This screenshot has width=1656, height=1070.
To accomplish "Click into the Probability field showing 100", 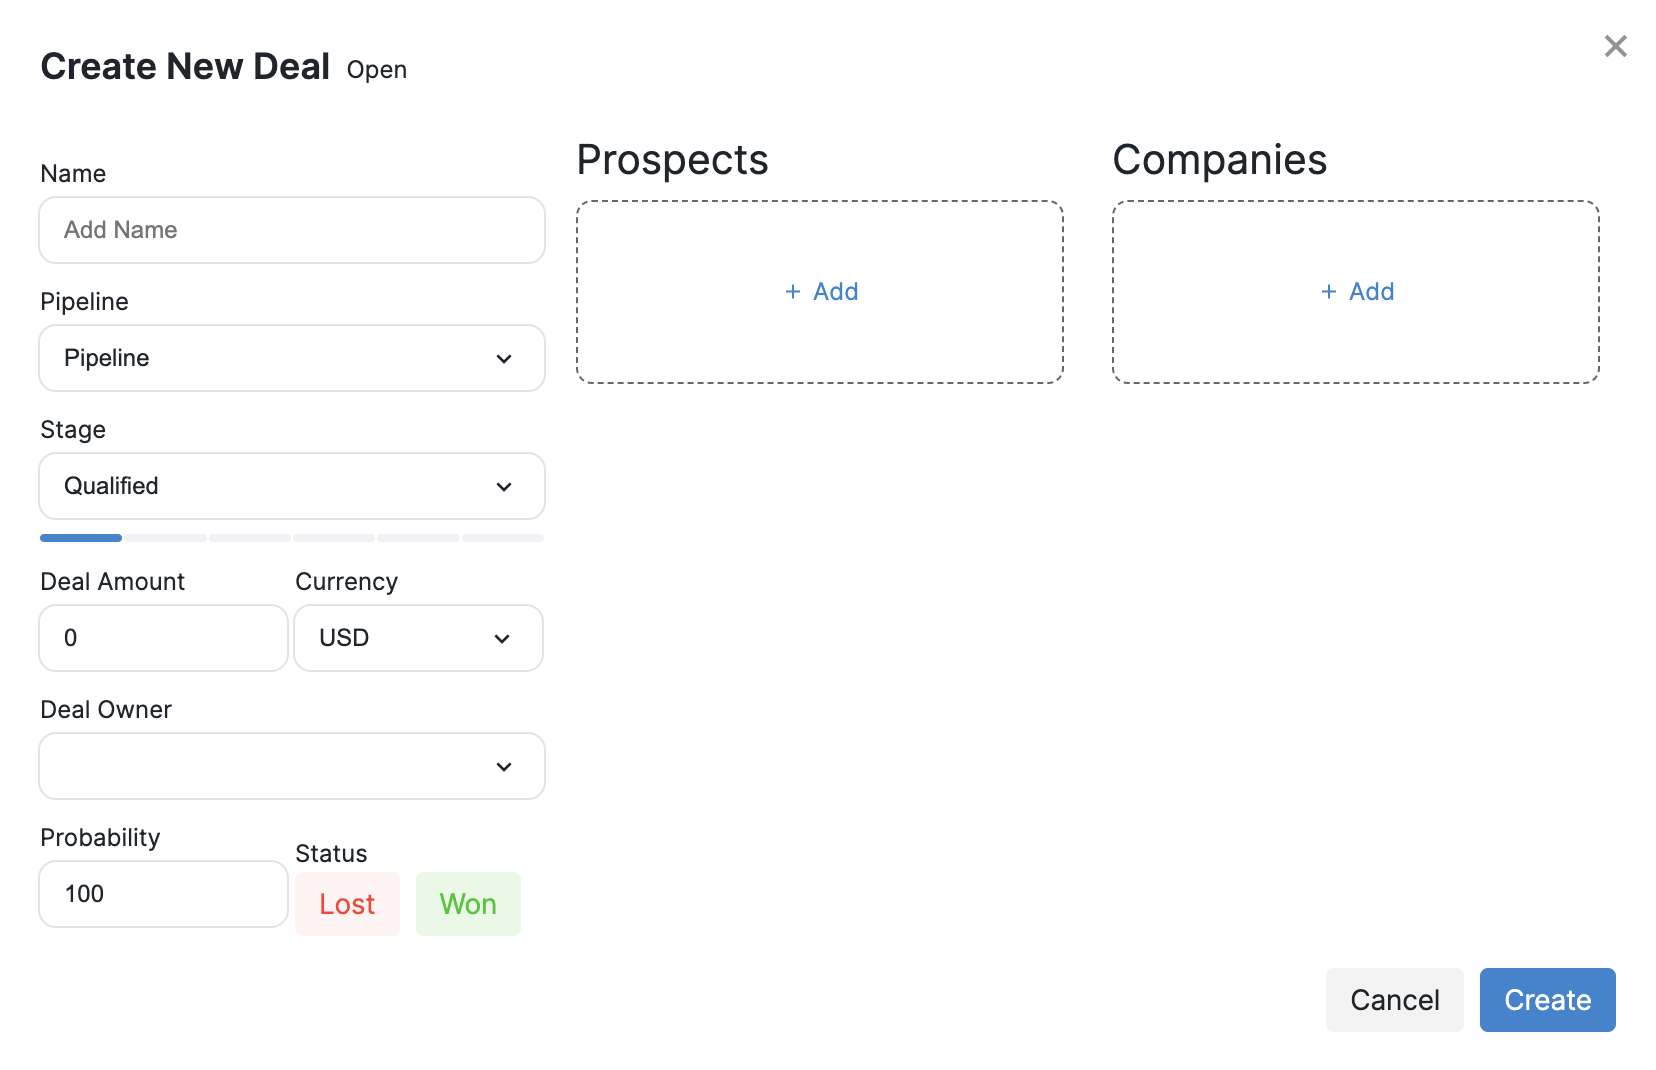I will click(164, 894).
